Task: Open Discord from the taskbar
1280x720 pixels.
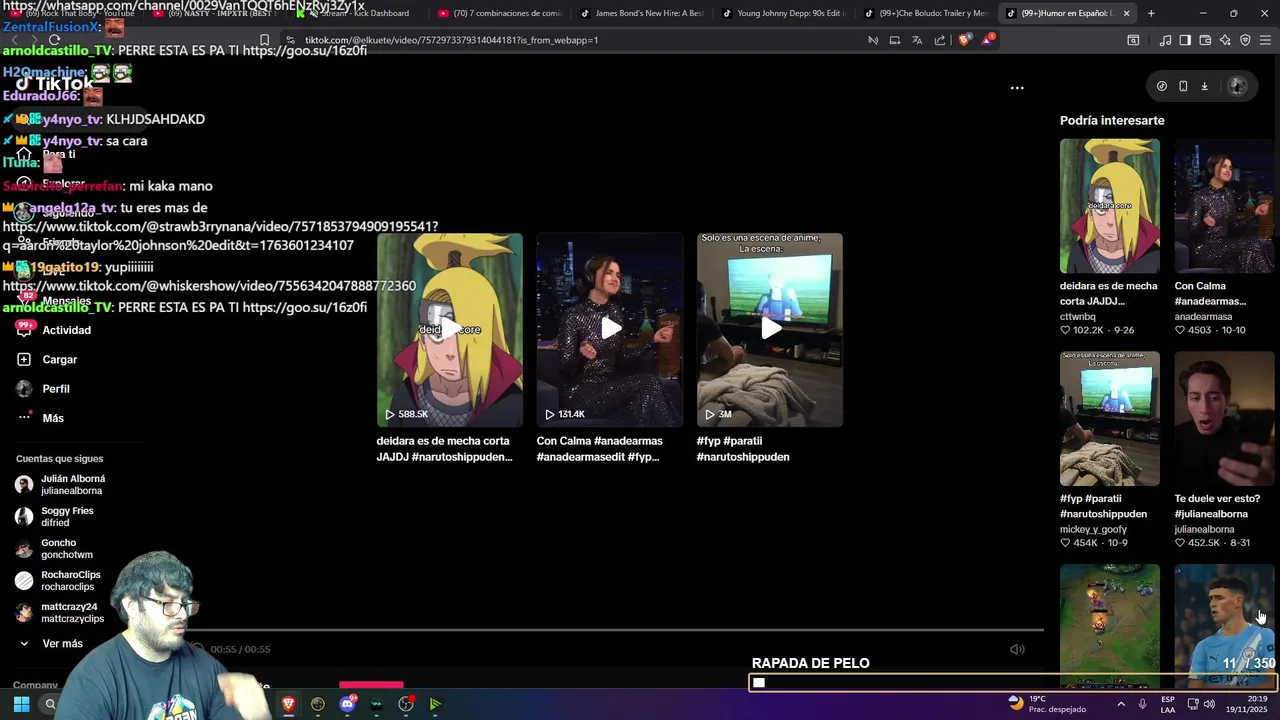Action: click(x=347, y=704)
